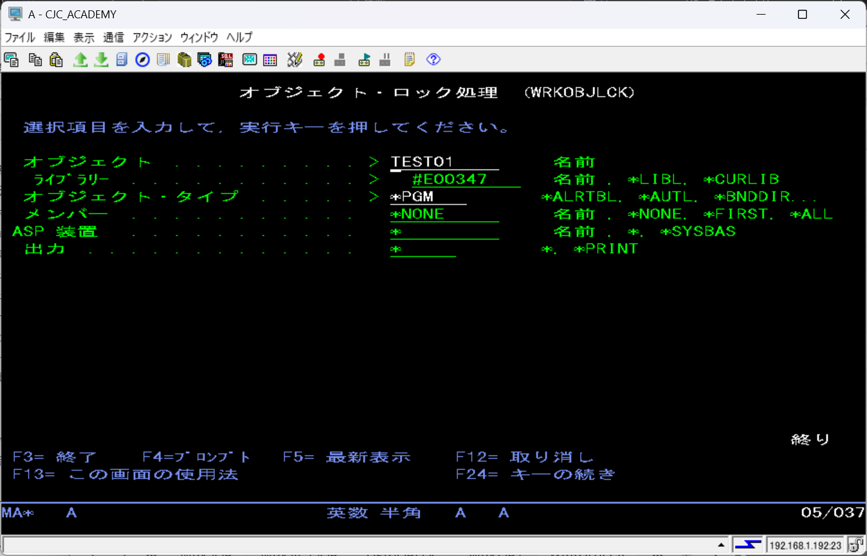Click the play macro green arrow icon

tap(364, 60)
